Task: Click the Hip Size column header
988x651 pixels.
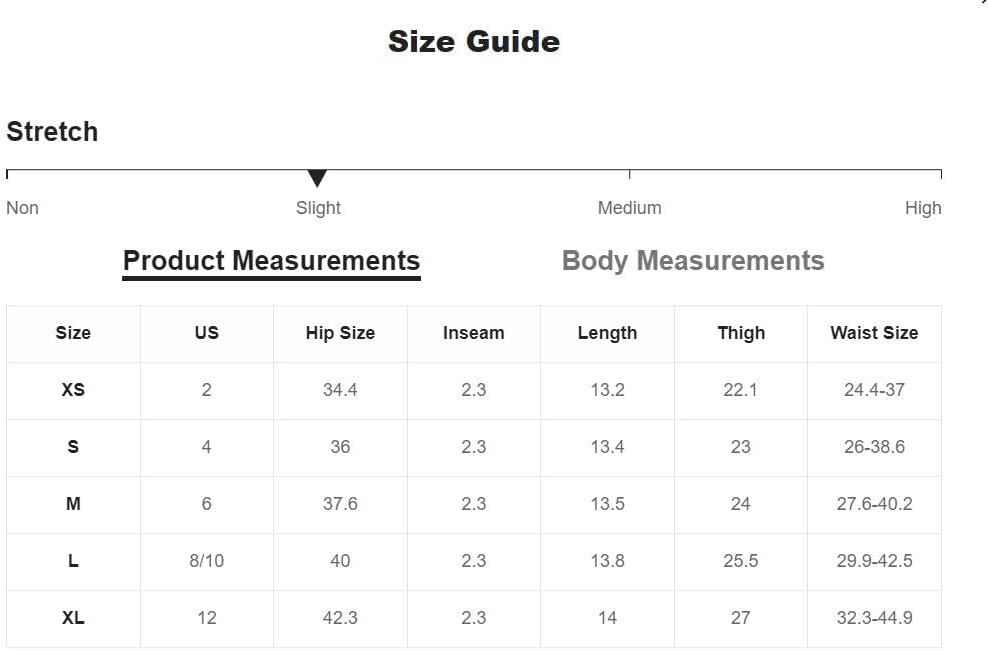Action: (340, 333)
